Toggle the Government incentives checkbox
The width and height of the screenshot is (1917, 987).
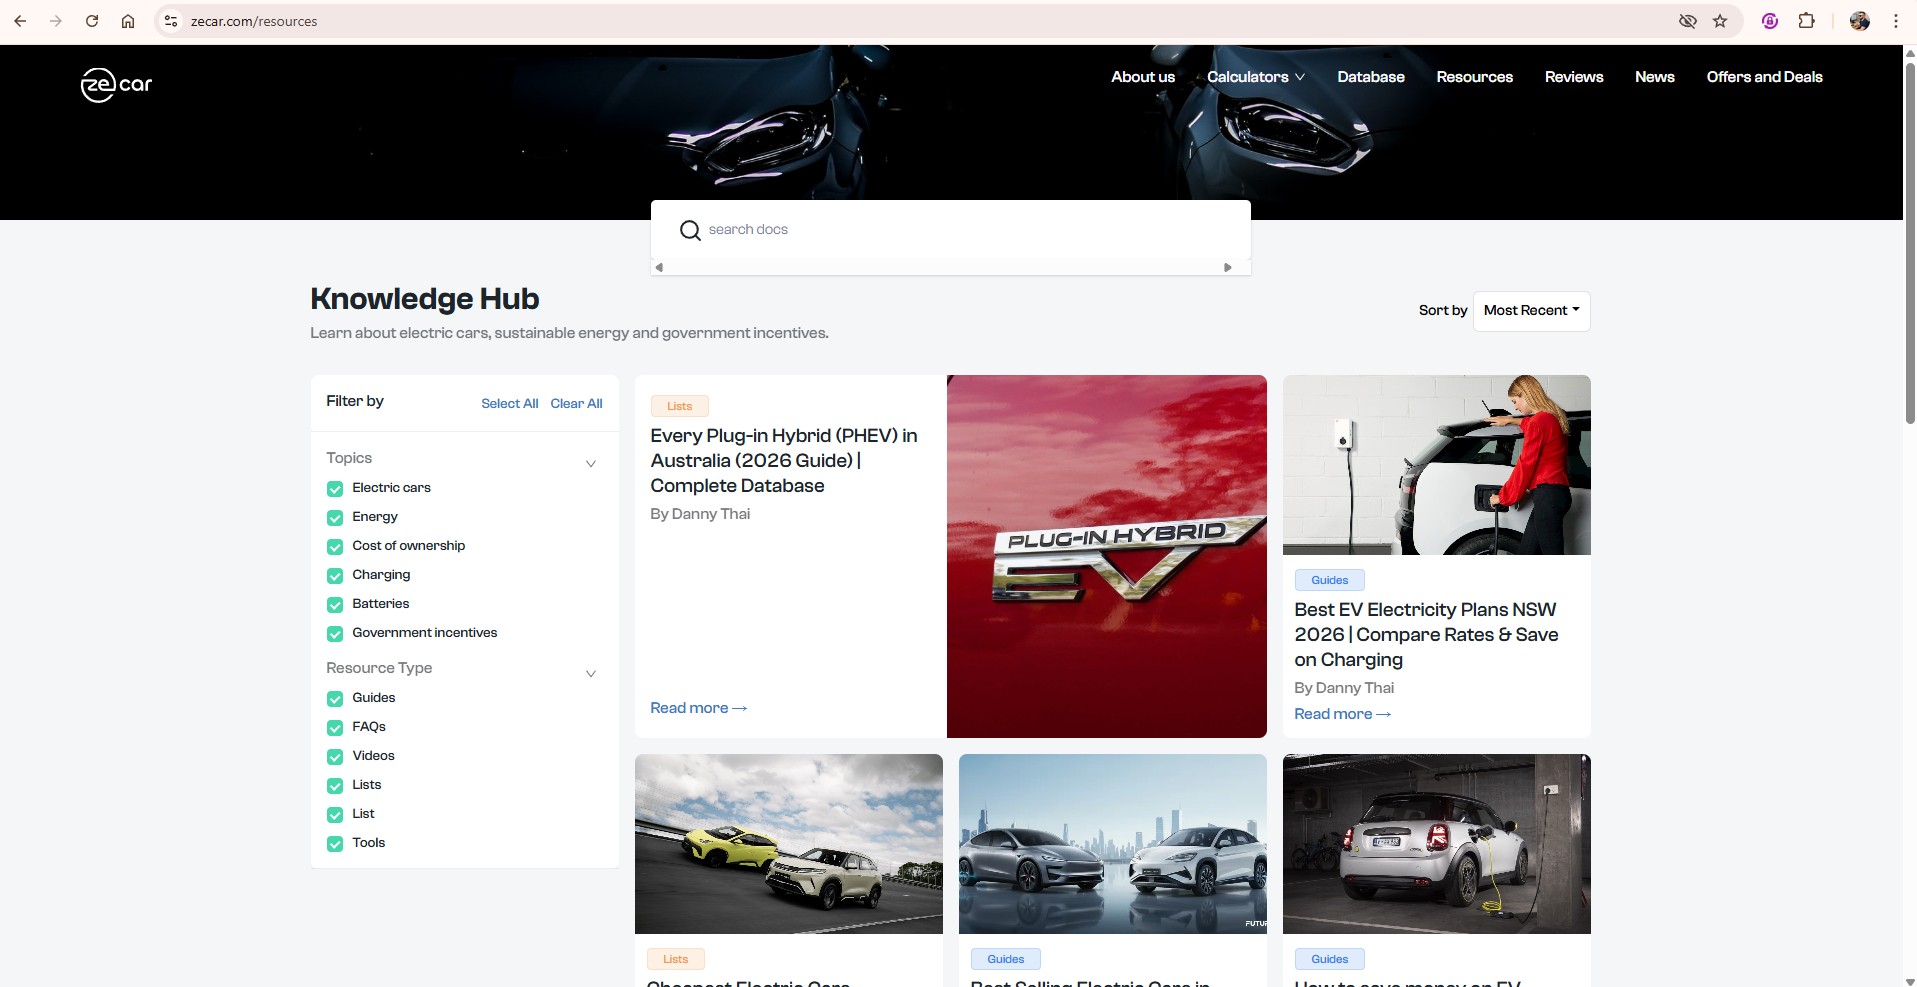tap(335, 634)
